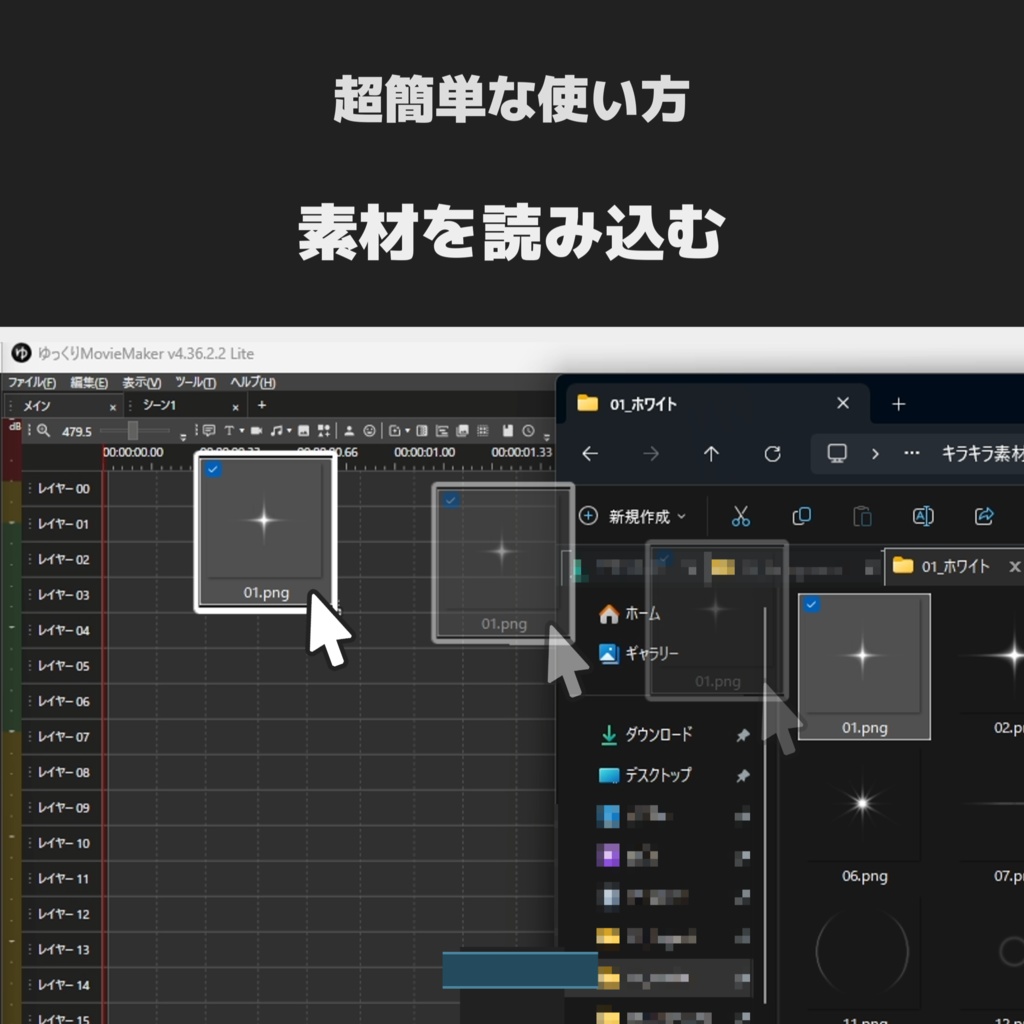
Task: Refresh the Explorer folder view
Action: pyautogui.click(x=773, y=453)
